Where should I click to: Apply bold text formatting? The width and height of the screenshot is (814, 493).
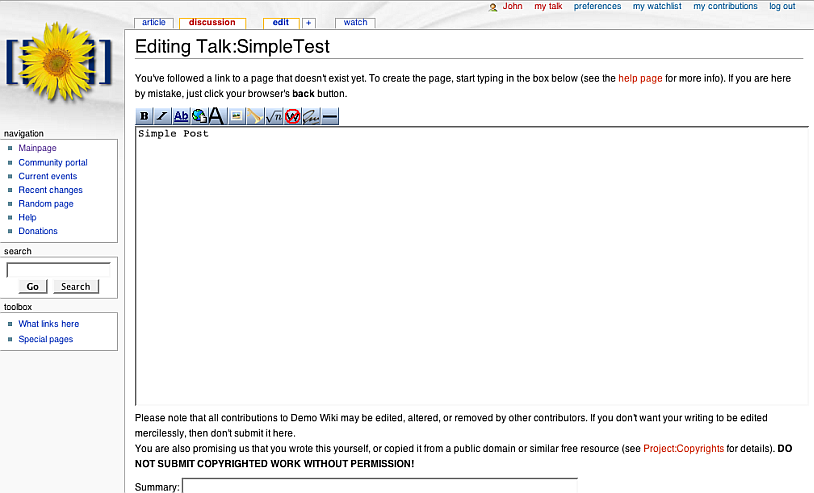144,116
